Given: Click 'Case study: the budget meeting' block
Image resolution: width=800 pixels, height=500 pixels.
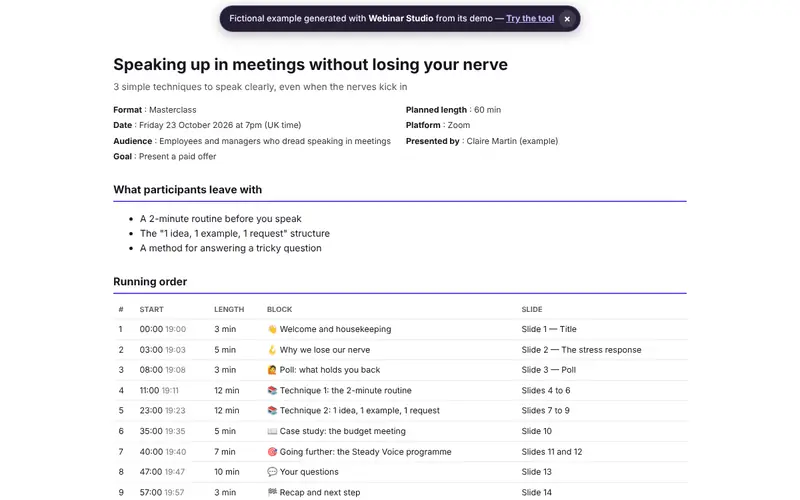Looking at the screenshot, I should 342,431.
